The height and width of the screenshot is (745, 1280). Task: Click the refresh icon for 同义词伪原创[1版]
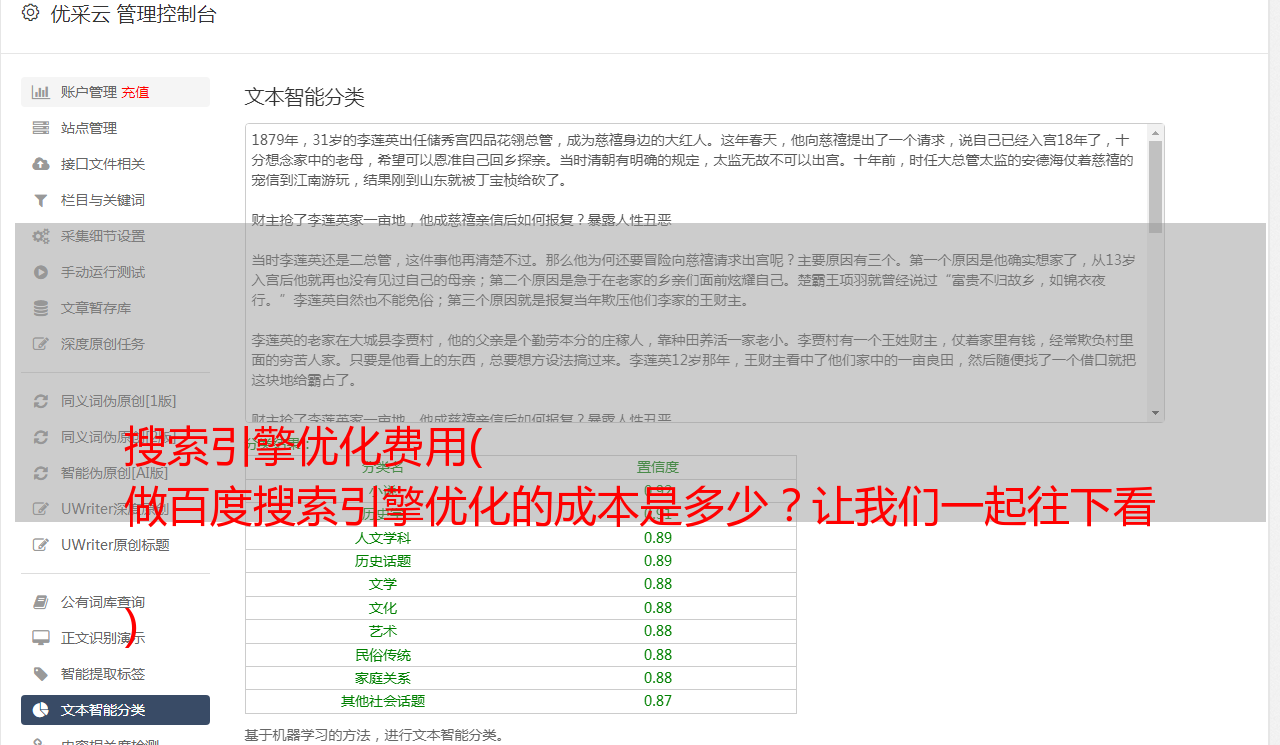click(x=41, y=401)
